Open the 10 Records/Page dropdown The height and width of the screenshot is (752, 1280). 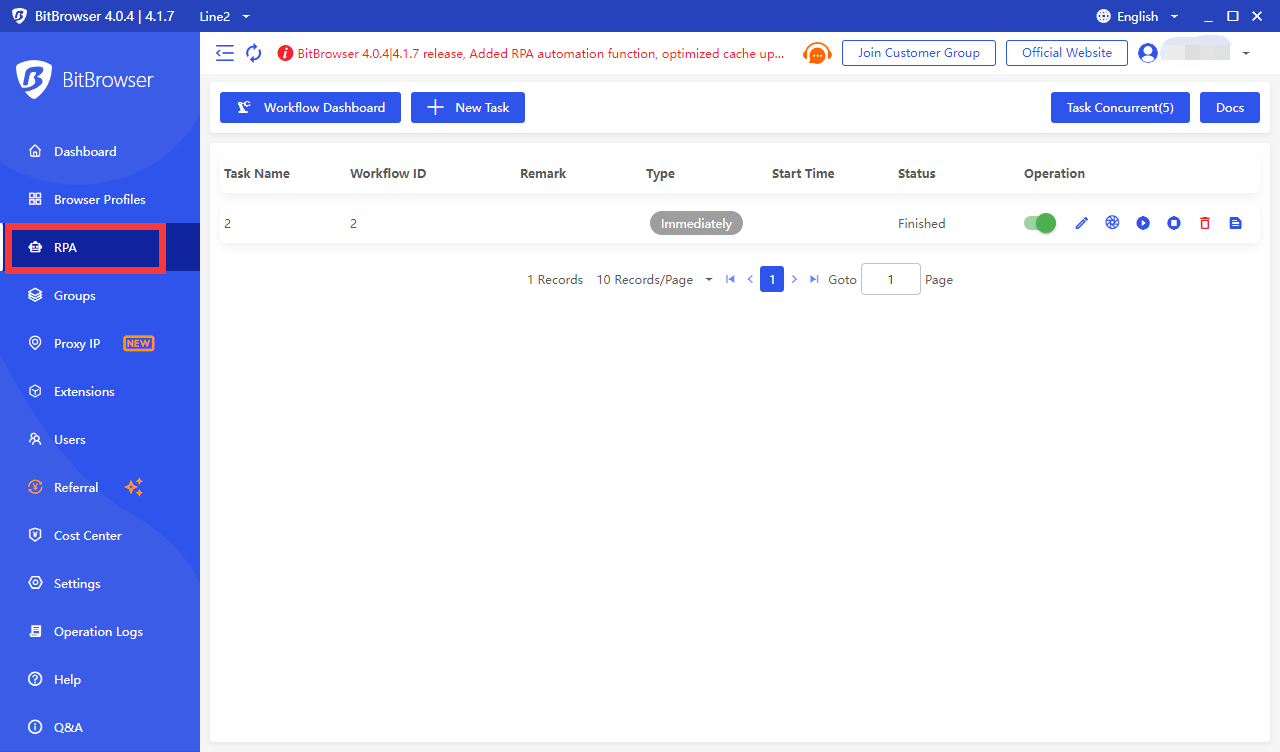(654, 280)
